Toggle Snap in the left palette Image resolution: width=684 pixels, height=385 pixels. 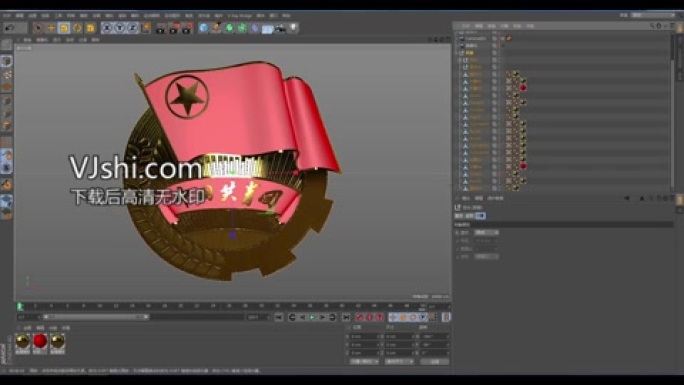(x=7, y=184)
